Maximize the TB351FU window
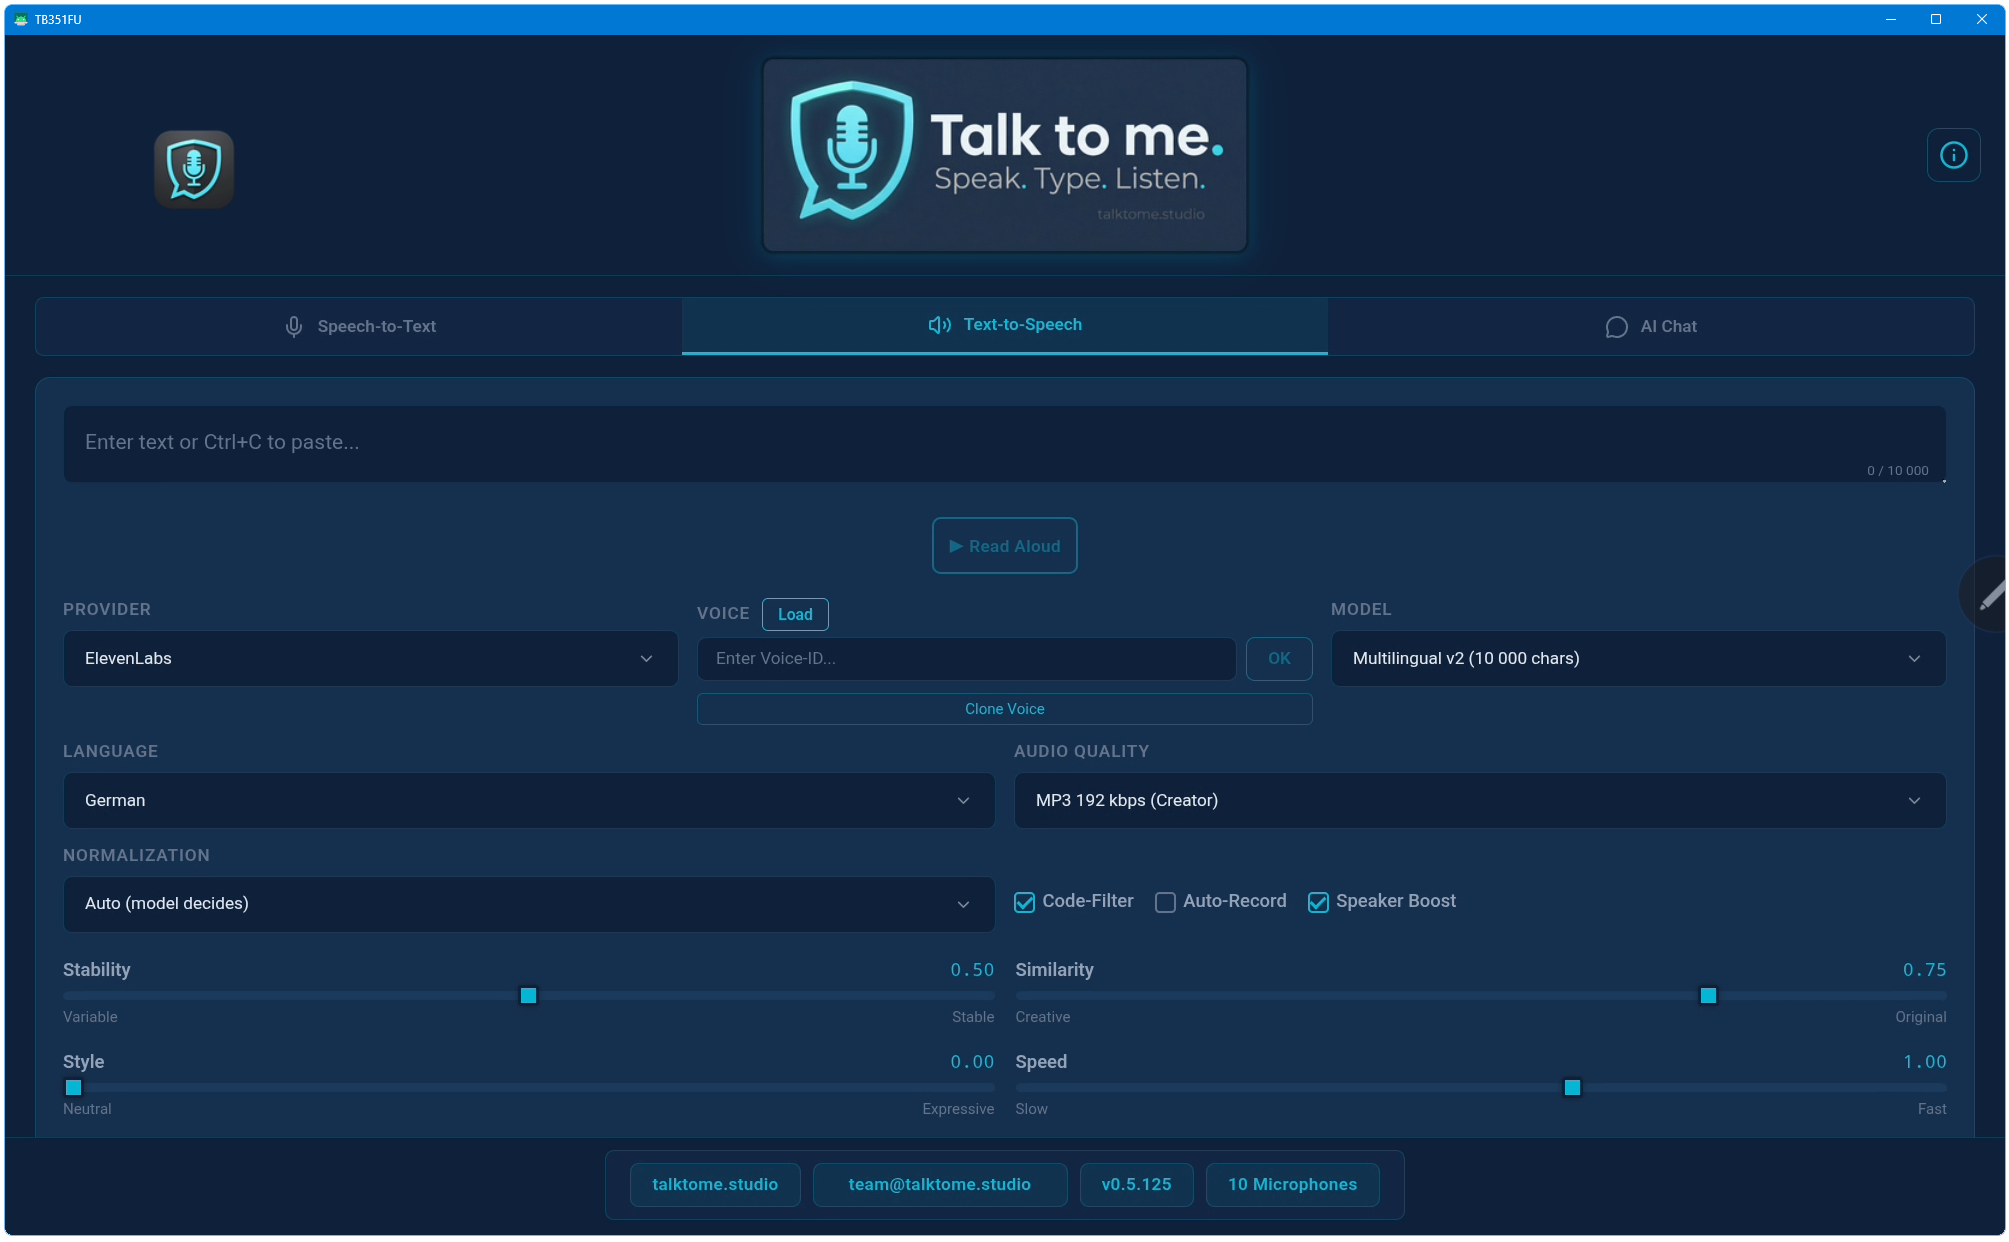This screenshot has width=2009, height=1242. (x=1936, y=19)
